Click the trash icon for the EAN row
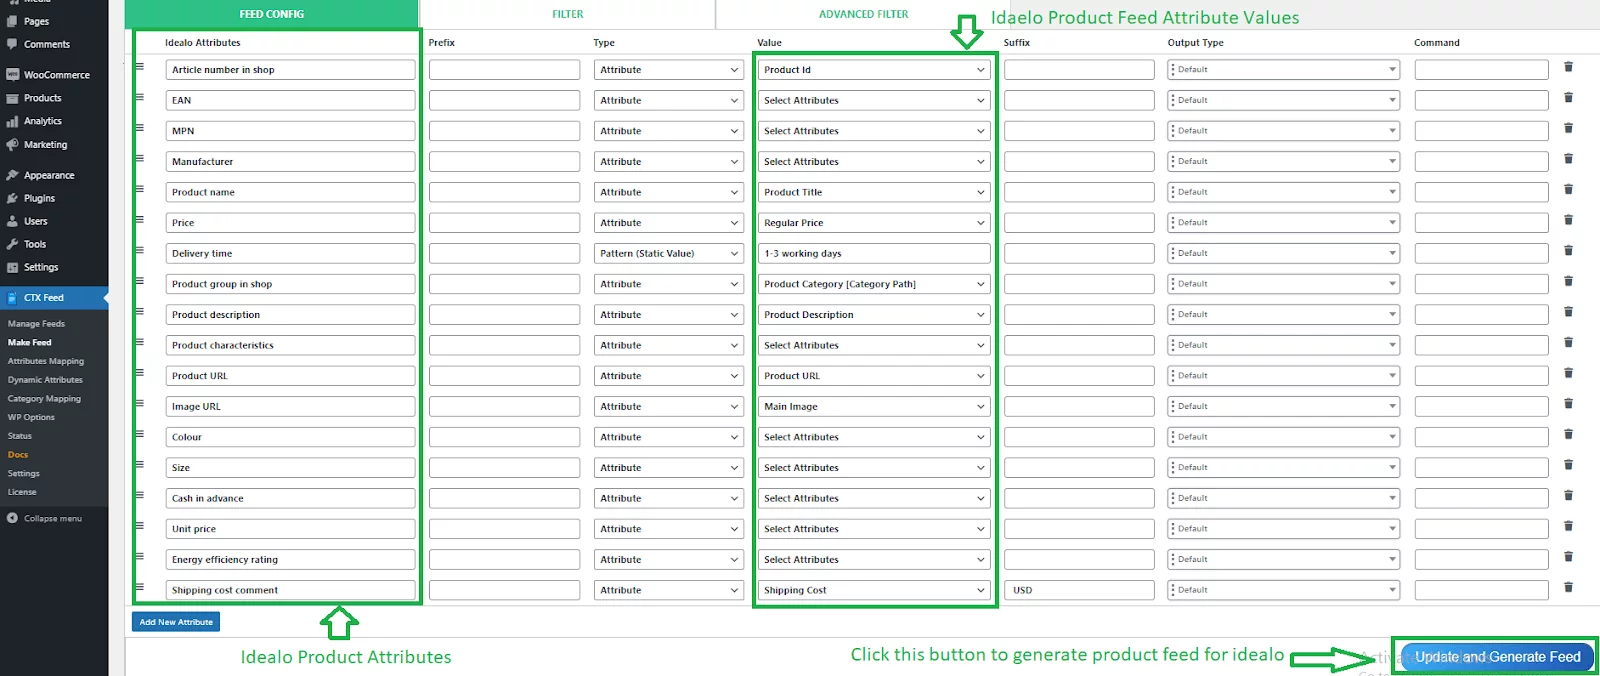 point(1568,98)
